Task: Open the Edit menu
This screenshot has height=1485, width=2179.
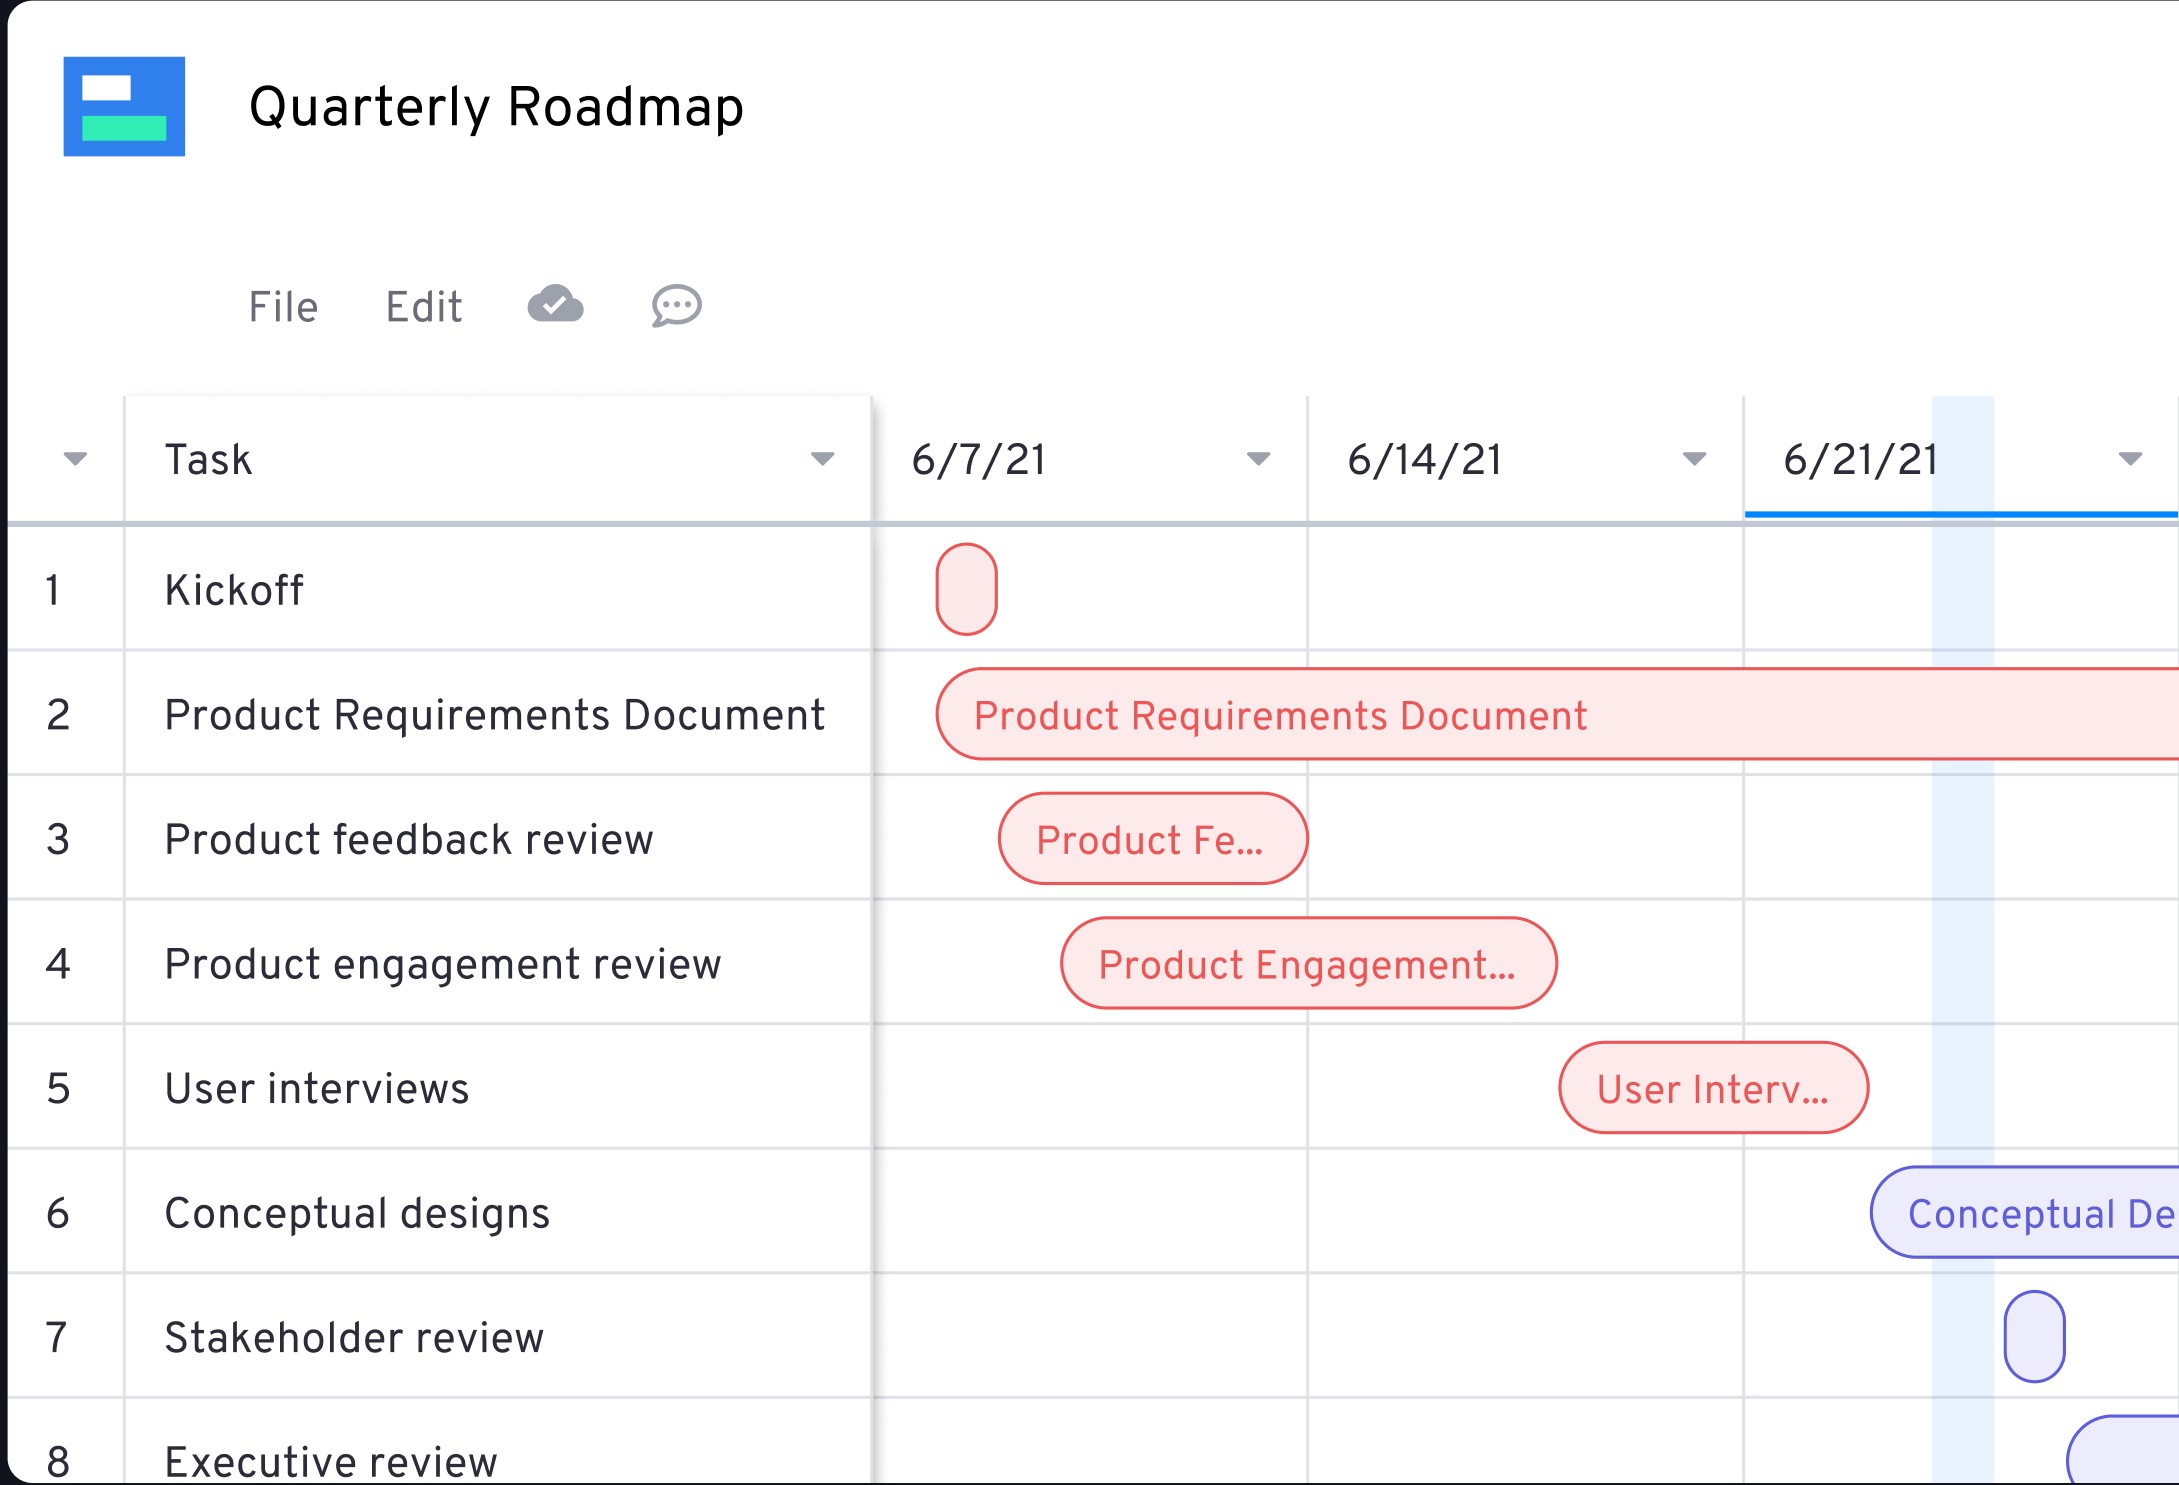Action: pos(423,307)
